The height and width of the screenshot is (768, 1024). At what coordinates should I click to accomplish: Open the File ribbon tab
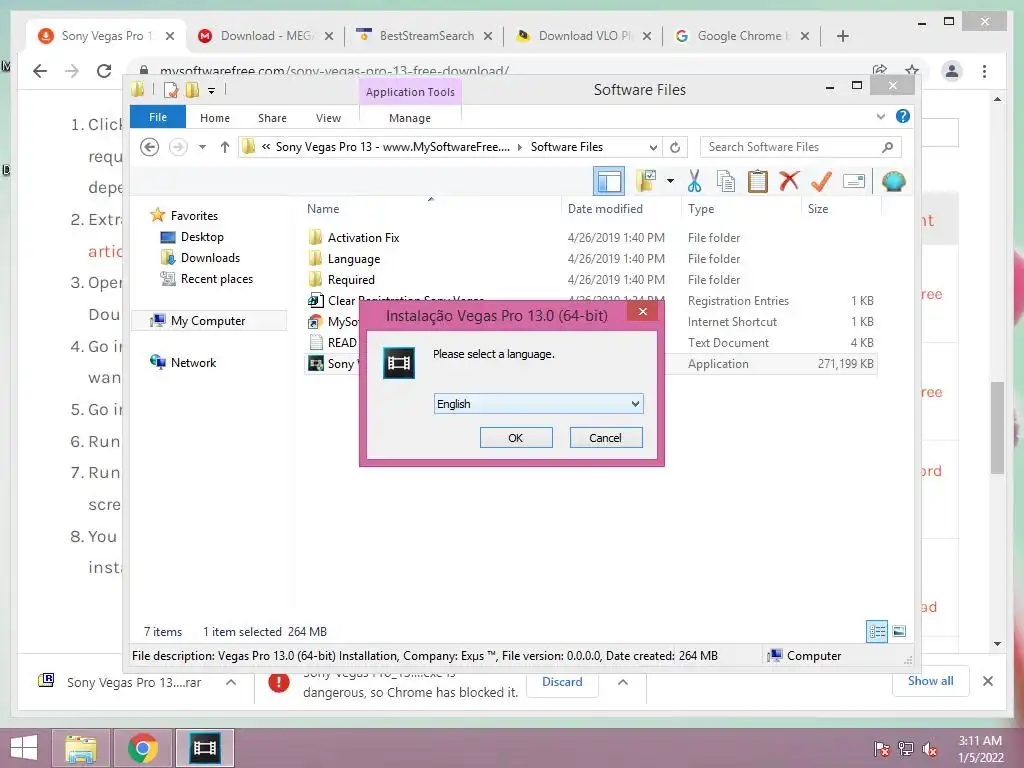pos(157,117)
